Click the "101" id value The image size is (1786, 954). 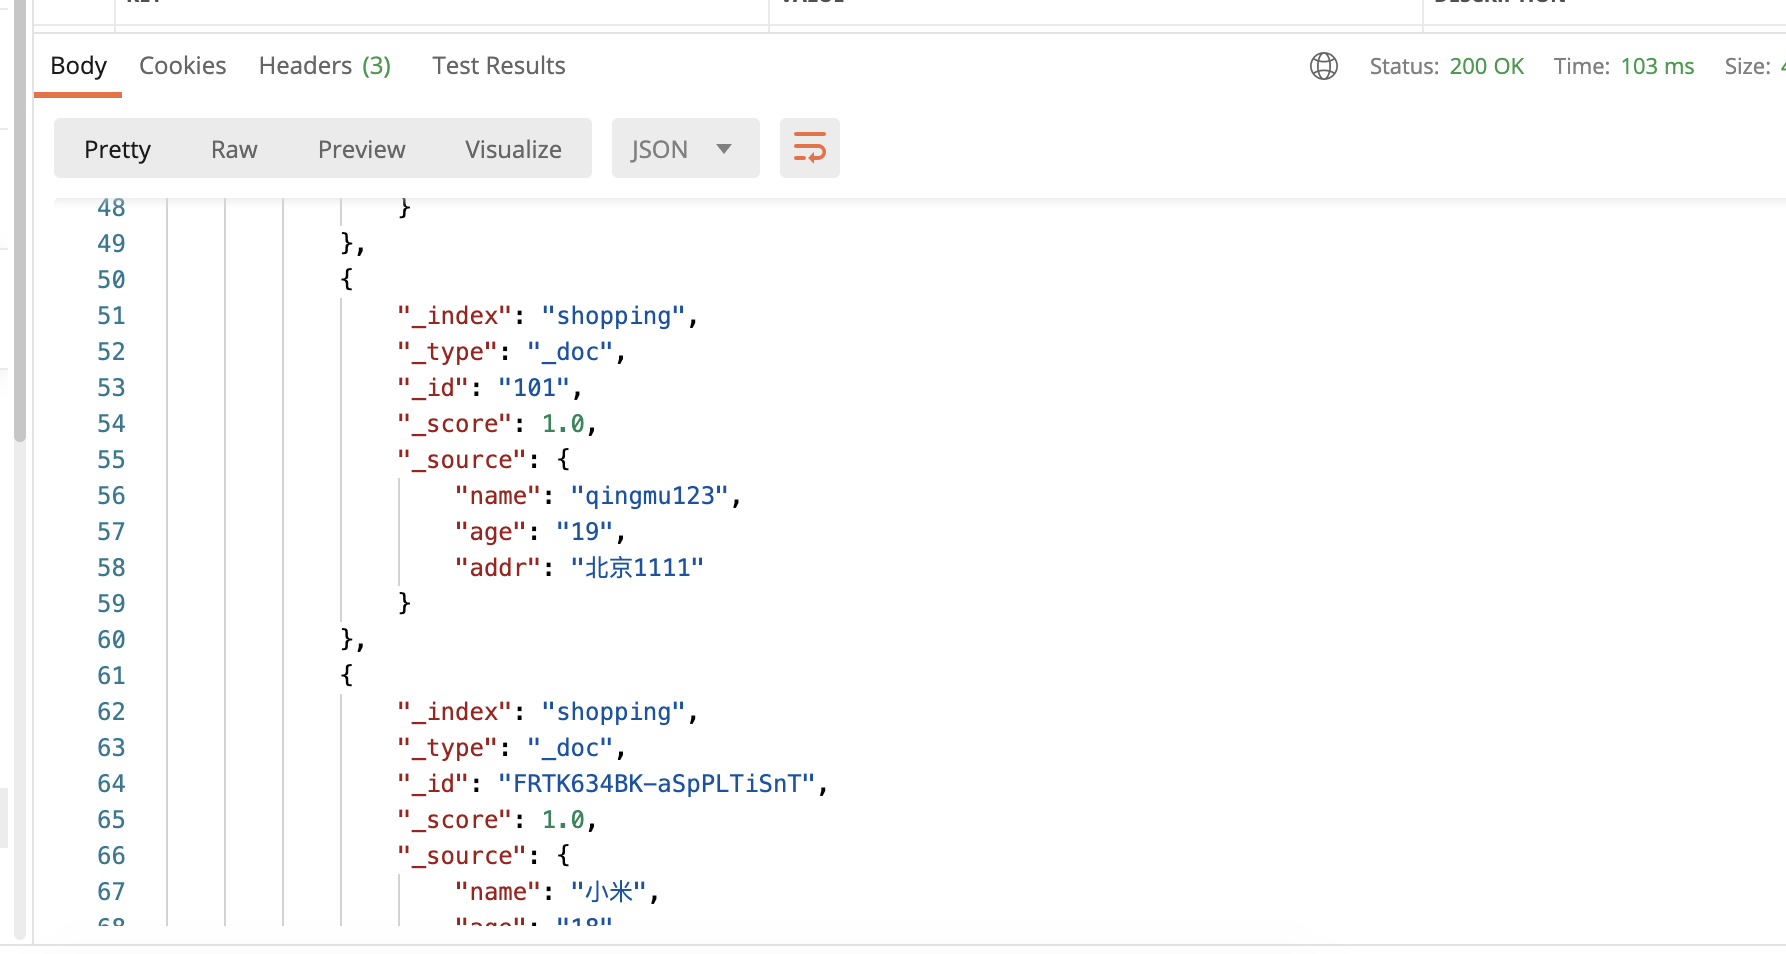[x=534, y=388]
